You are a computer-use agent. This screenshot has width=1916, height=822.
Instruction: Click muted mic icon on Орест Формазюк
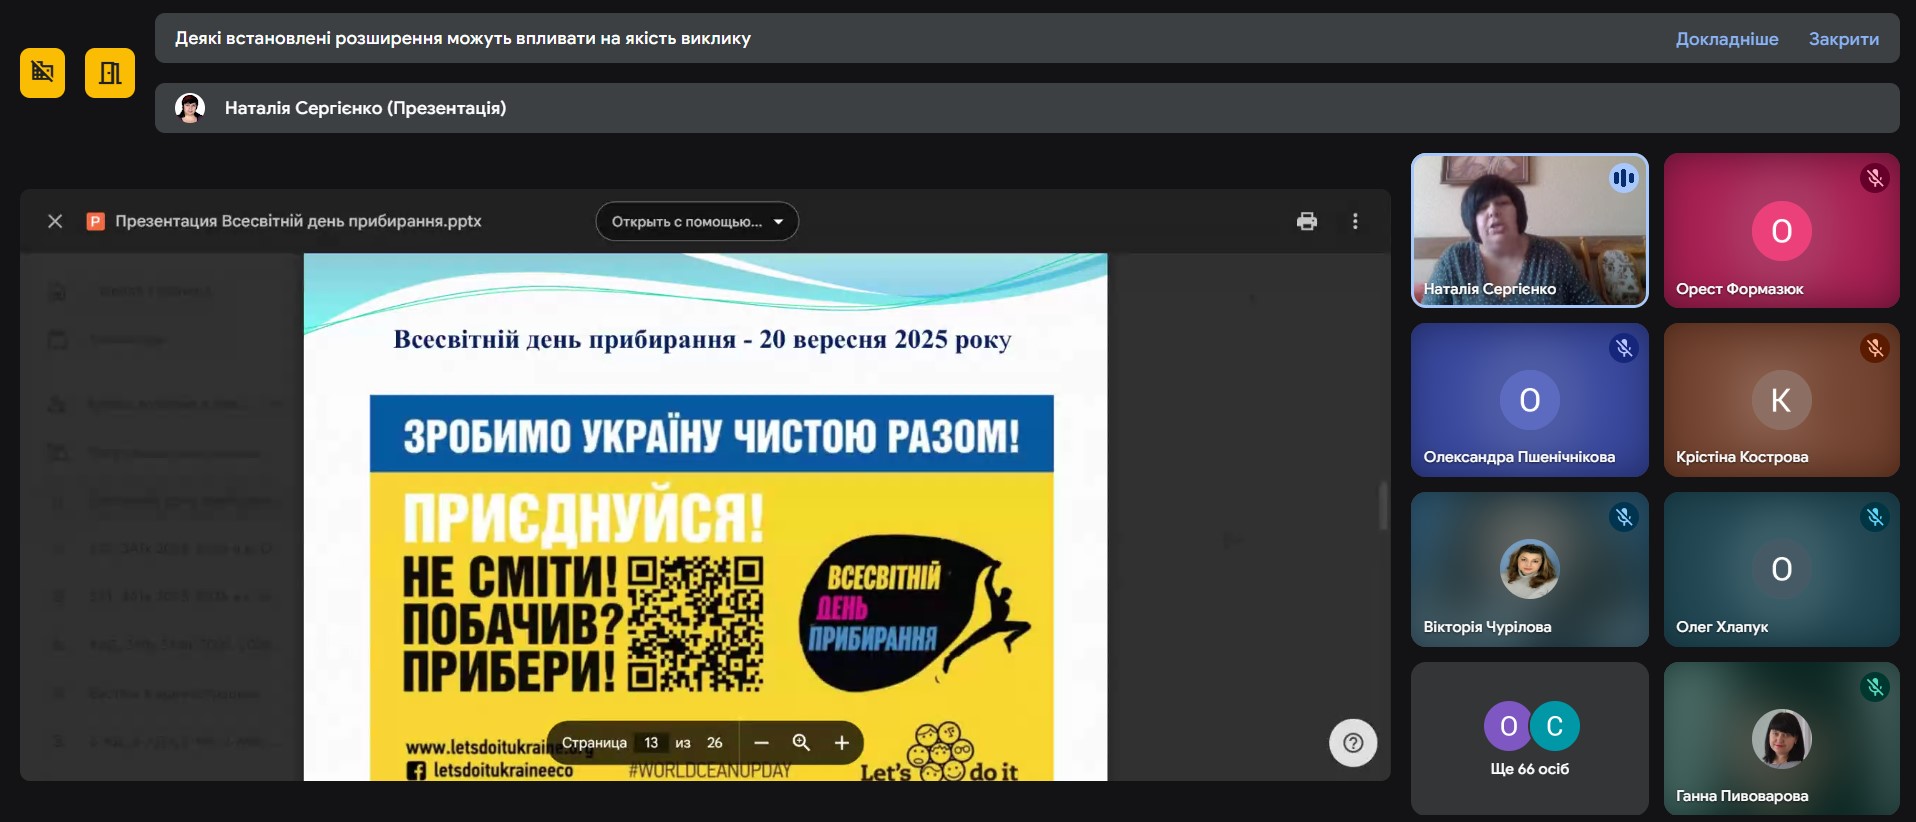[x=1874, y=179]
